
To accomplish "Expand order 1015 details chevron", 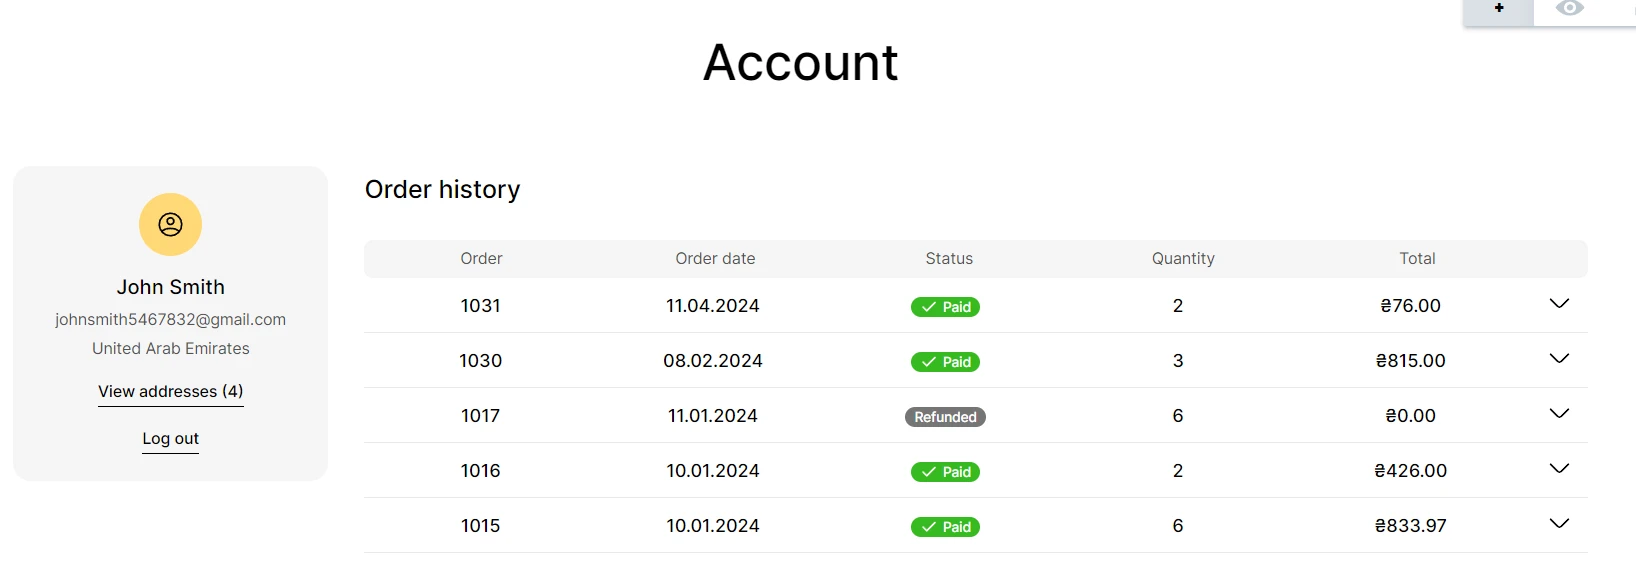I will 1559,524.
